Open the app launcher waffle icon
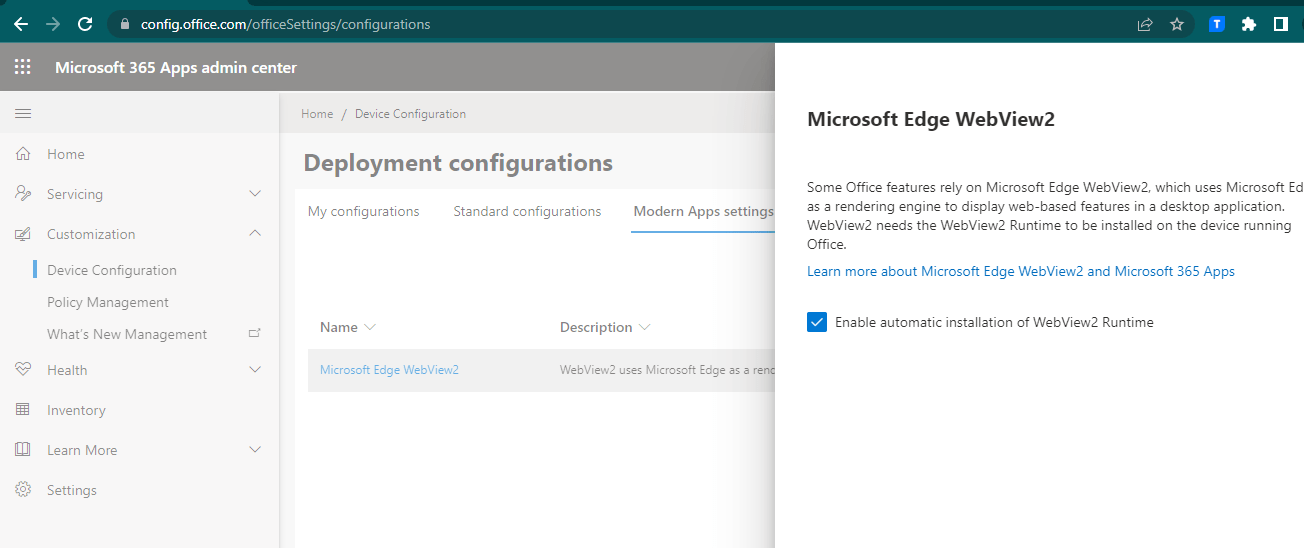This screenshot has height=548, width=1304. (x=22, y=68)
